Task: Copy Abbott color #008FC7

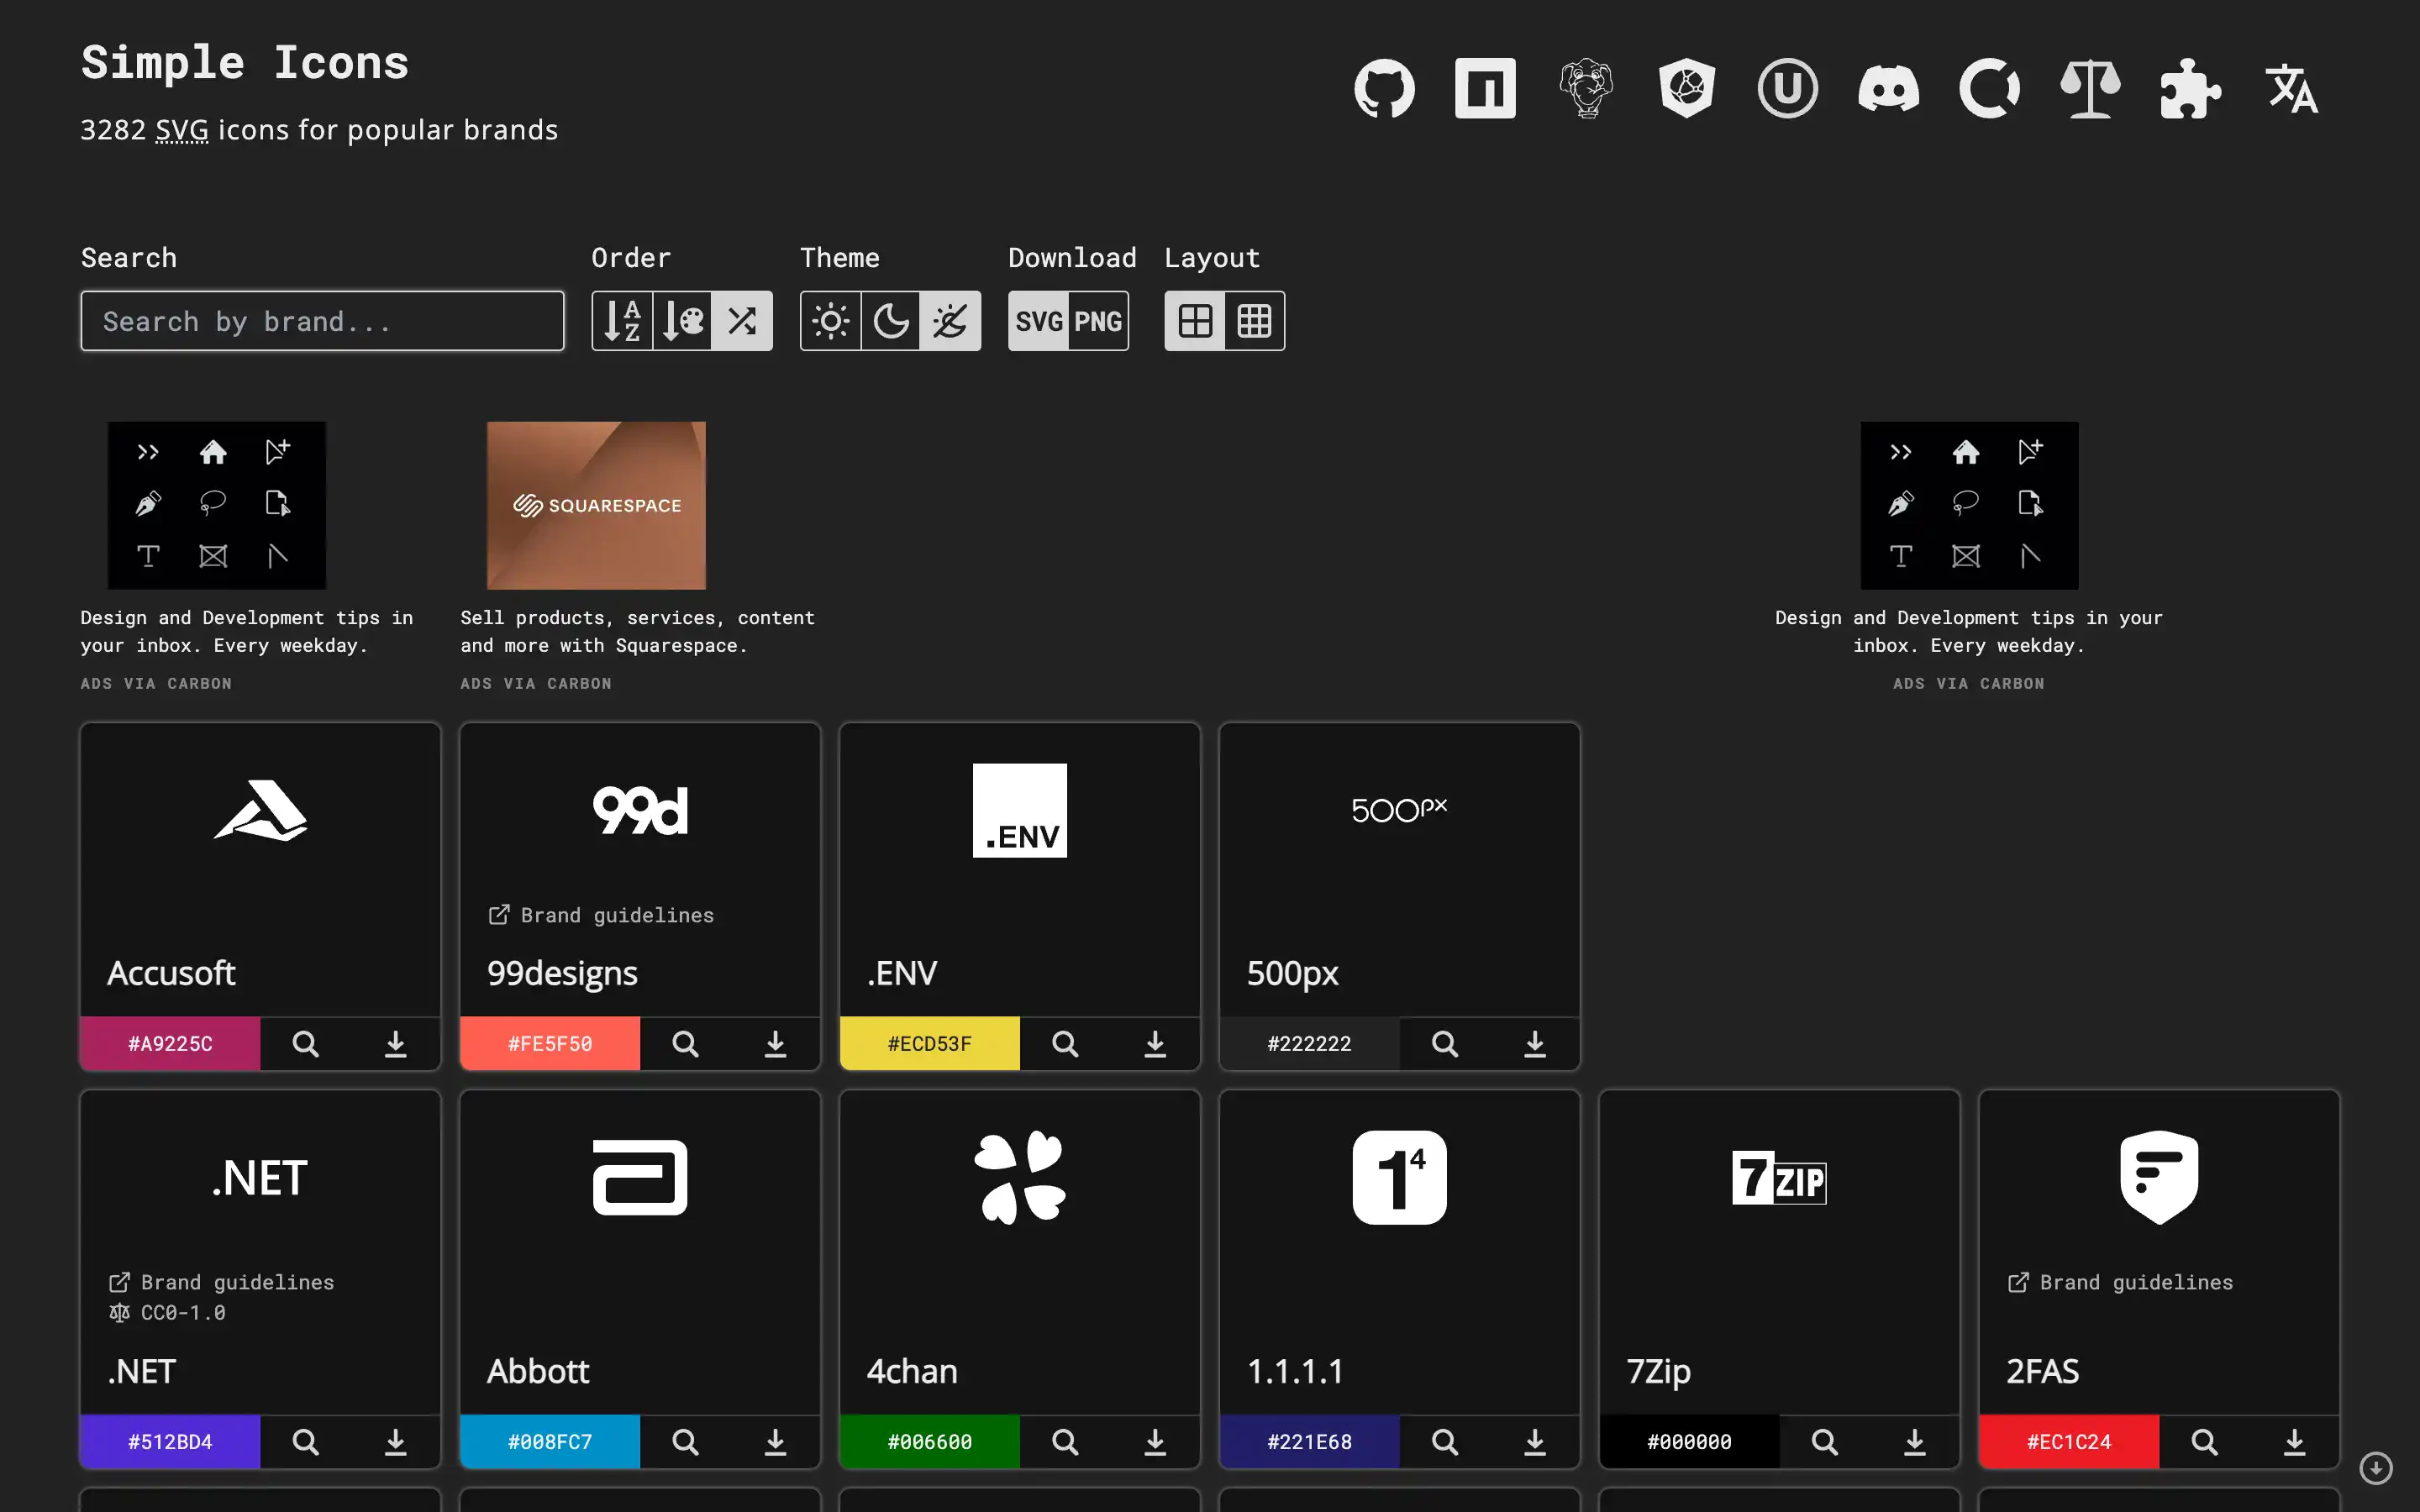Action: 550,1441
